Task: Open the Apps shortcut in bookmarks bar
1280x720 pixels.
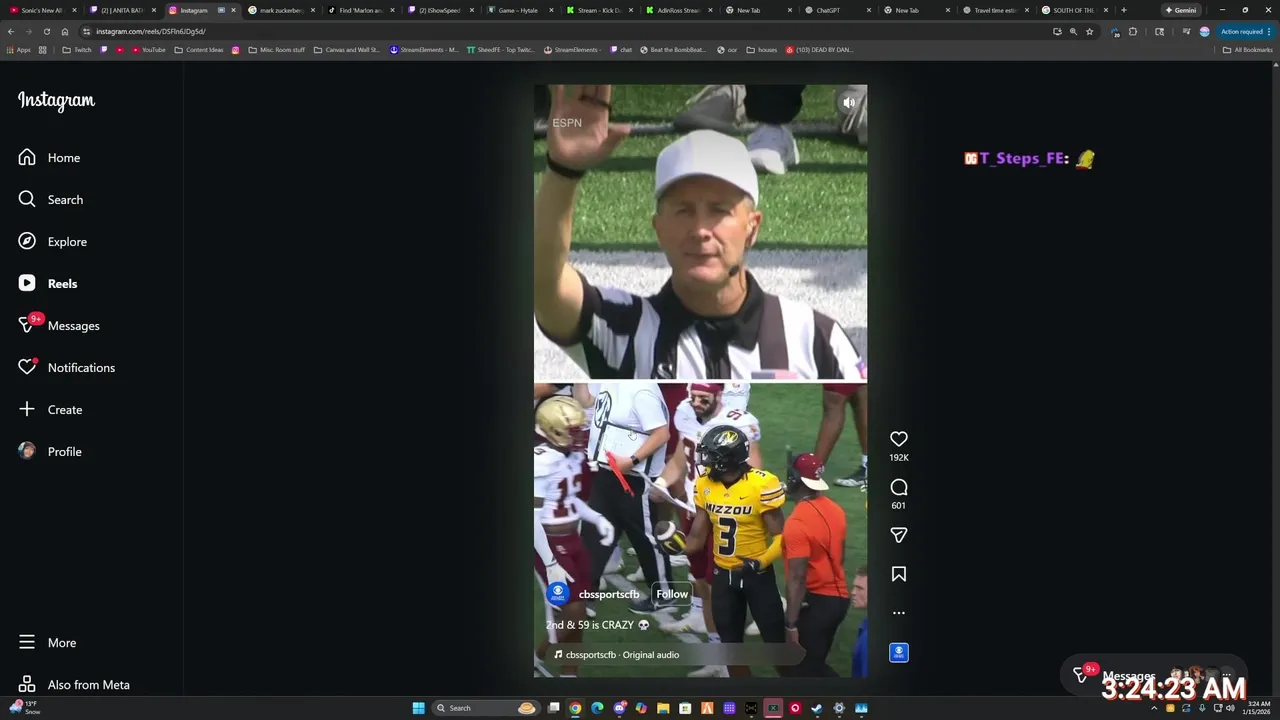Action: [18, 50]
